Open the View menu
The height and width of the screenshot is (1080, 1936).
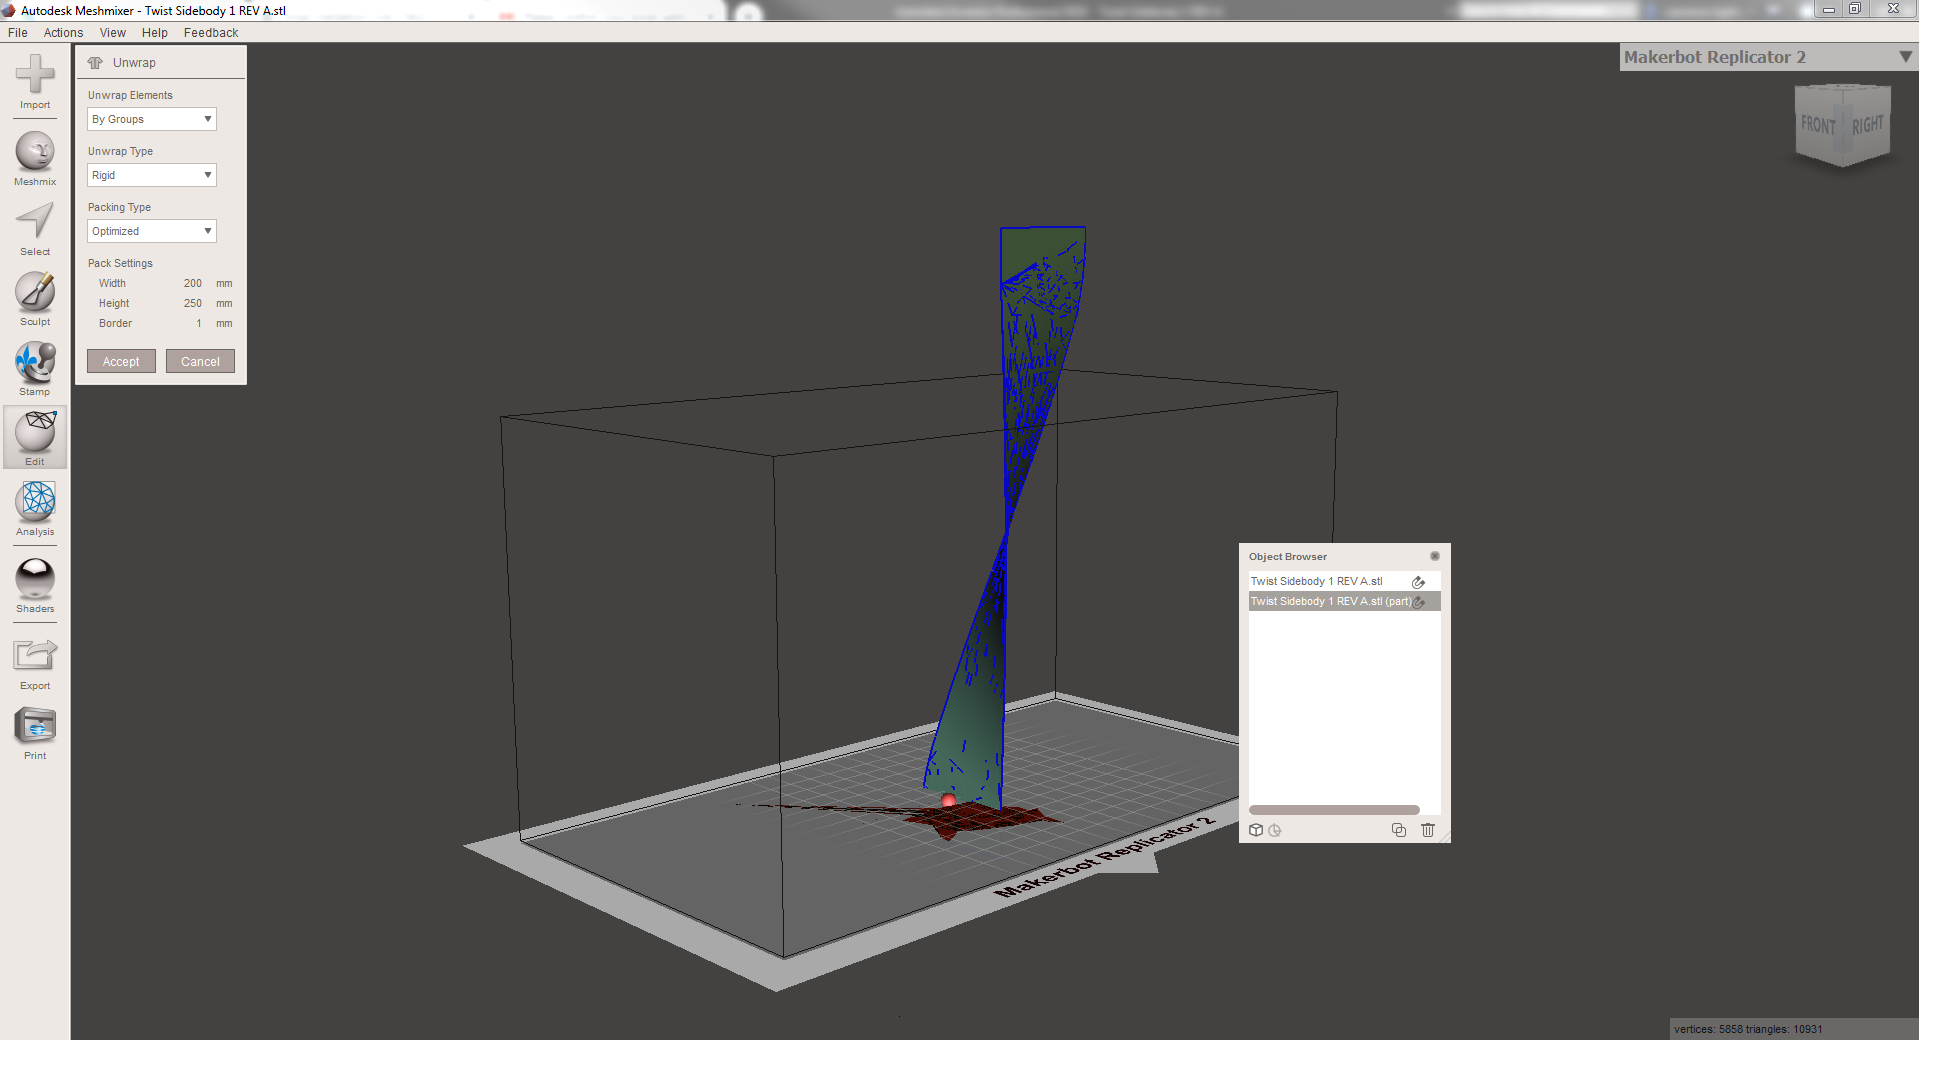pos(112,32)
